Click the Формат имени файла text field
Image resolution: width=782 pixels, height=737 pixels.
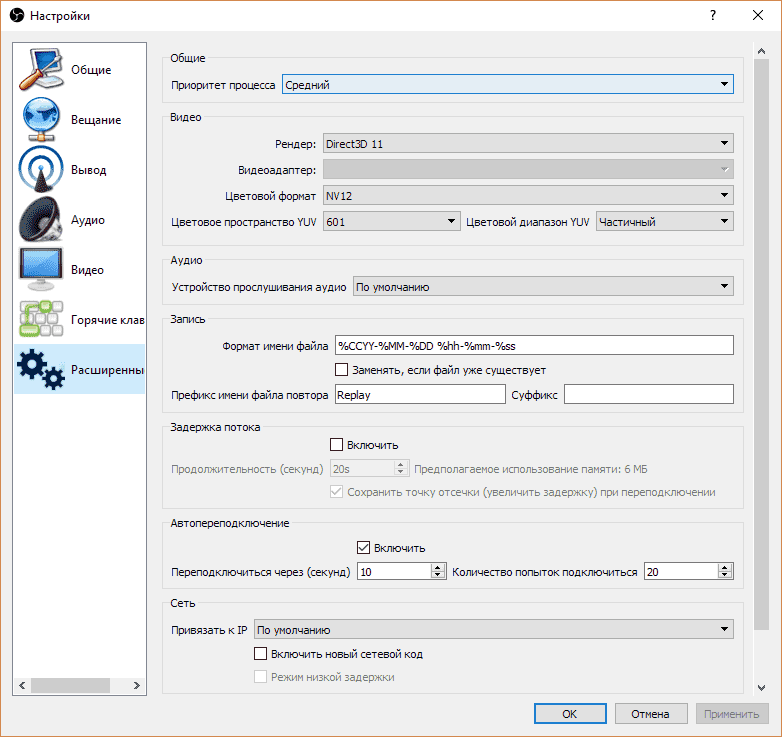pos(534,346)
